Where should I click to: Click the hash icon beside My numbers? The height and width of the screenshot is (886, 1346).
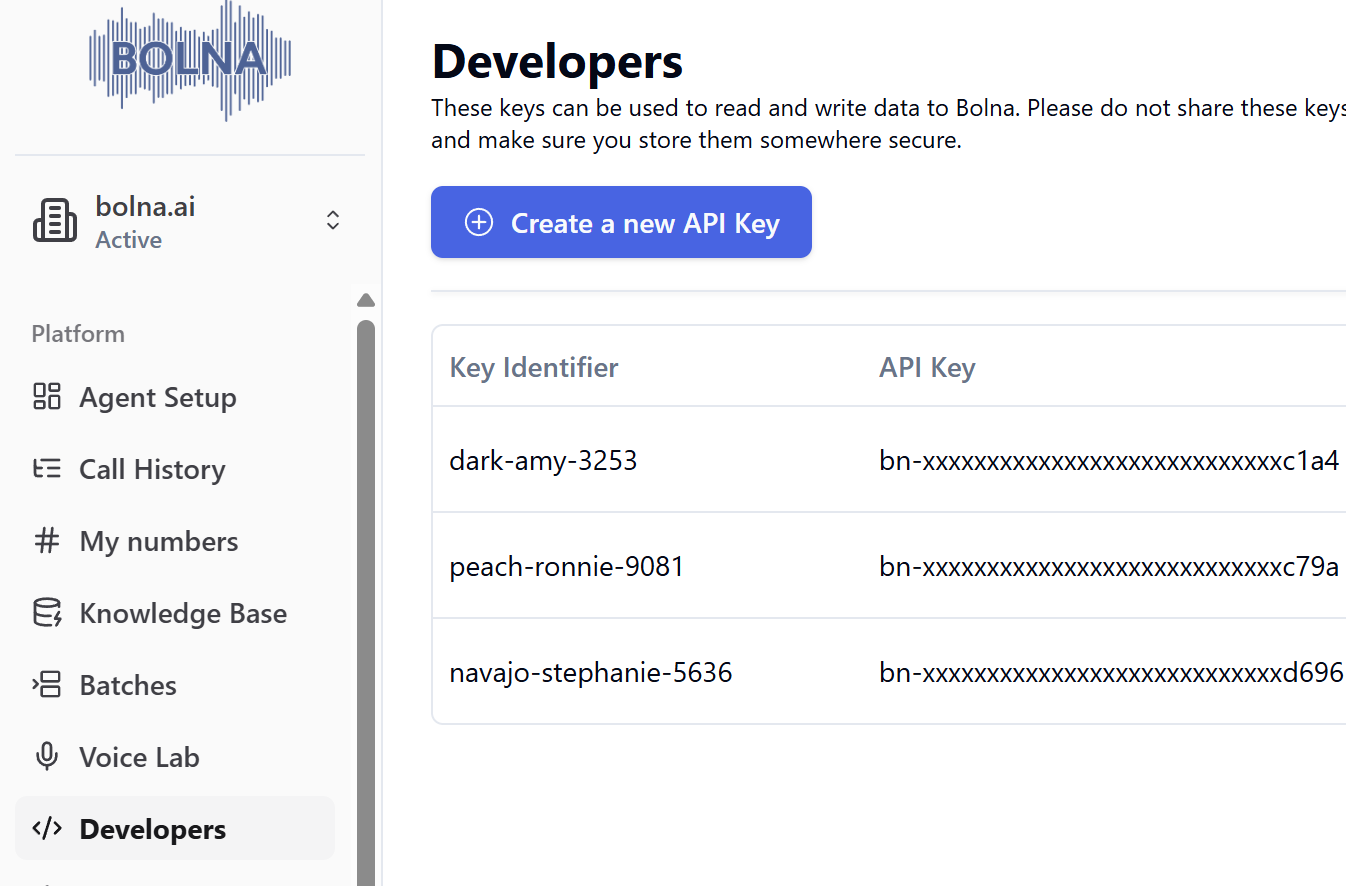pos(46,541)
